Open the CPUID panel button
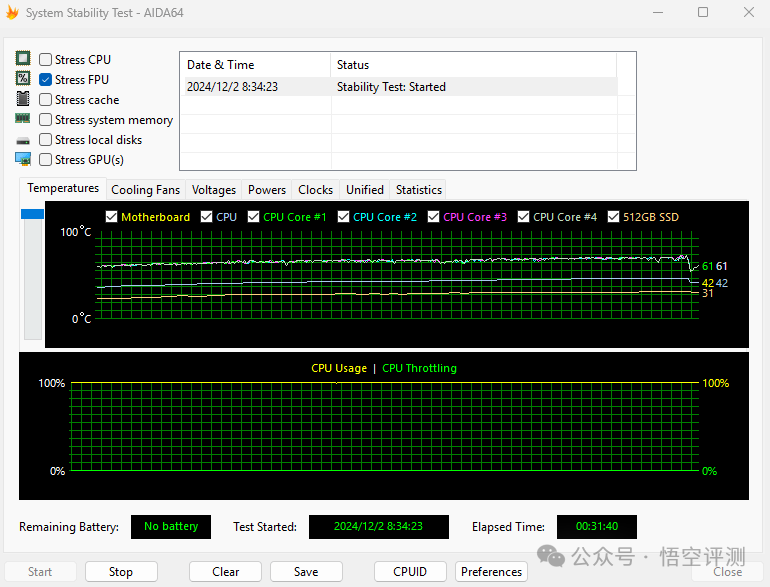Screen dimensions: 770x587 (x=410, y=572)
